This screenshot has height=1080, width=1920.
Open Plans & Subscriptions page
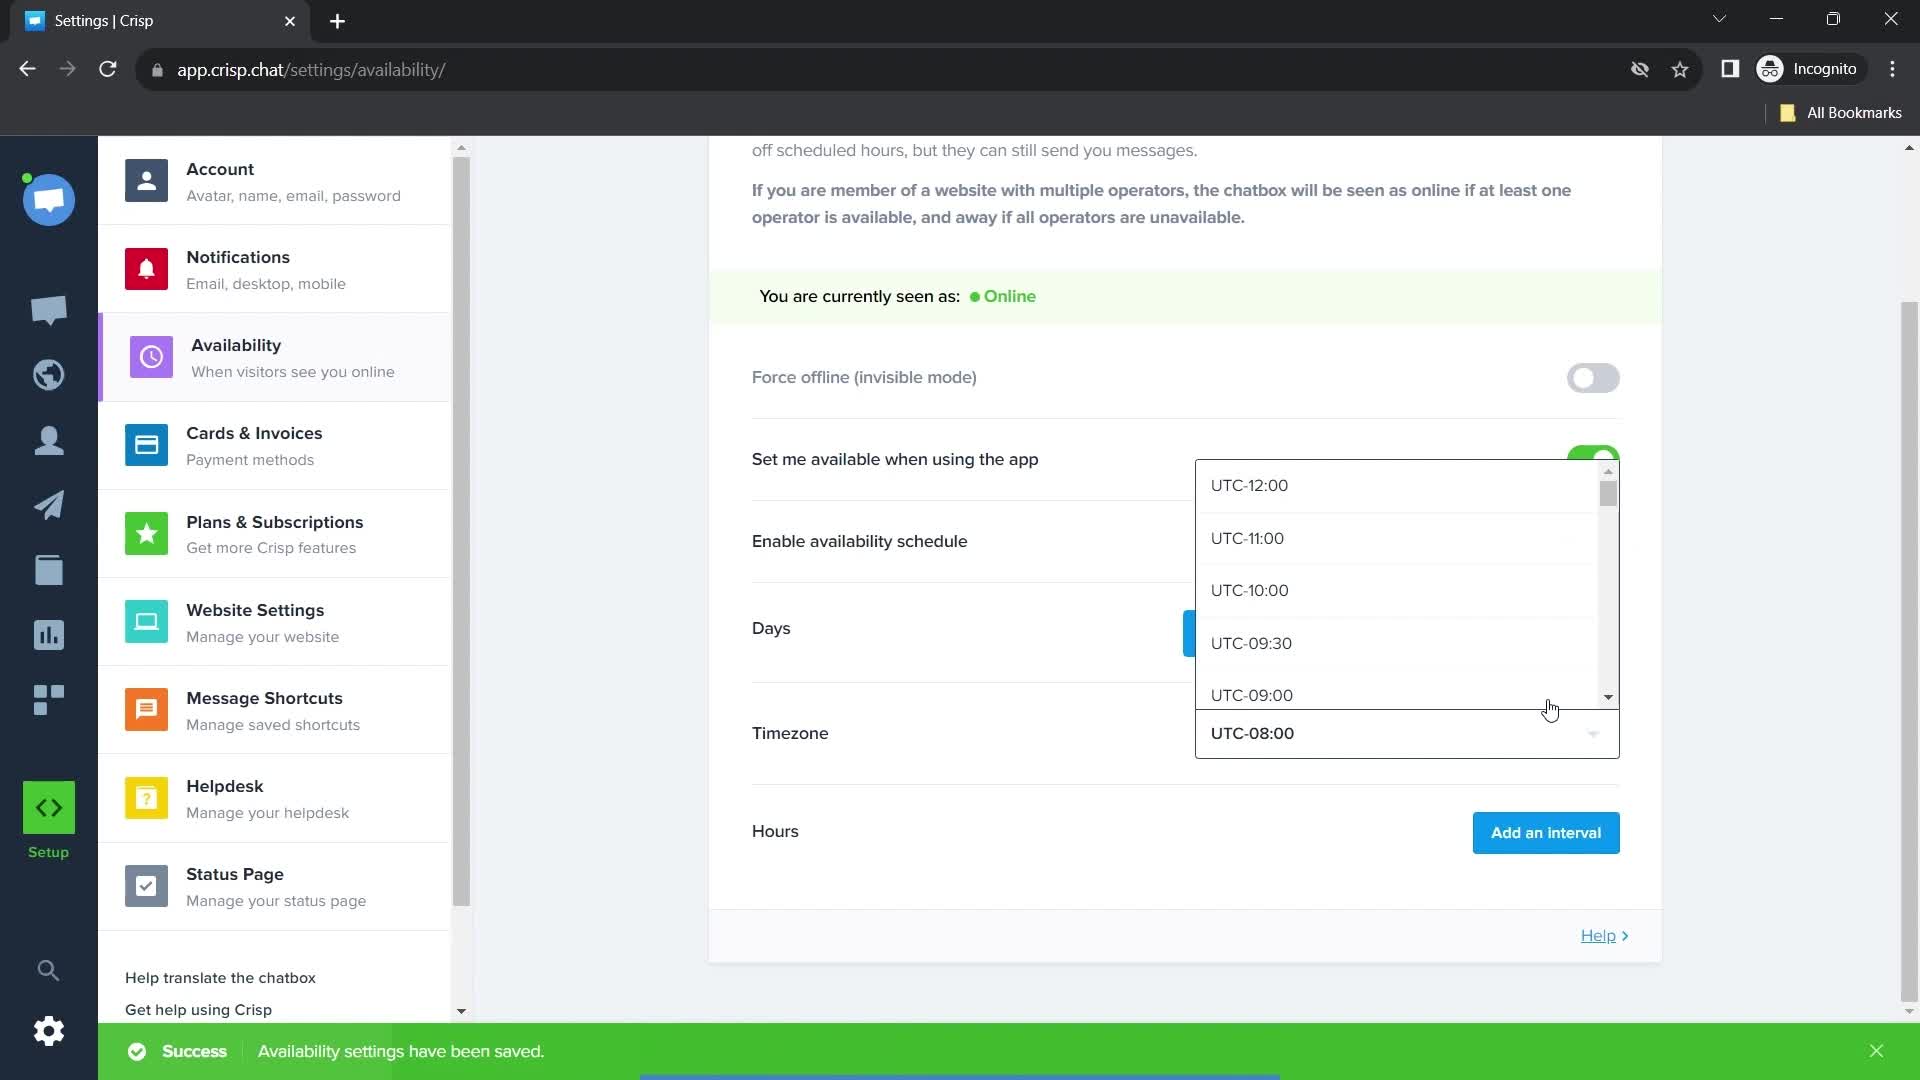pos(276,533)
